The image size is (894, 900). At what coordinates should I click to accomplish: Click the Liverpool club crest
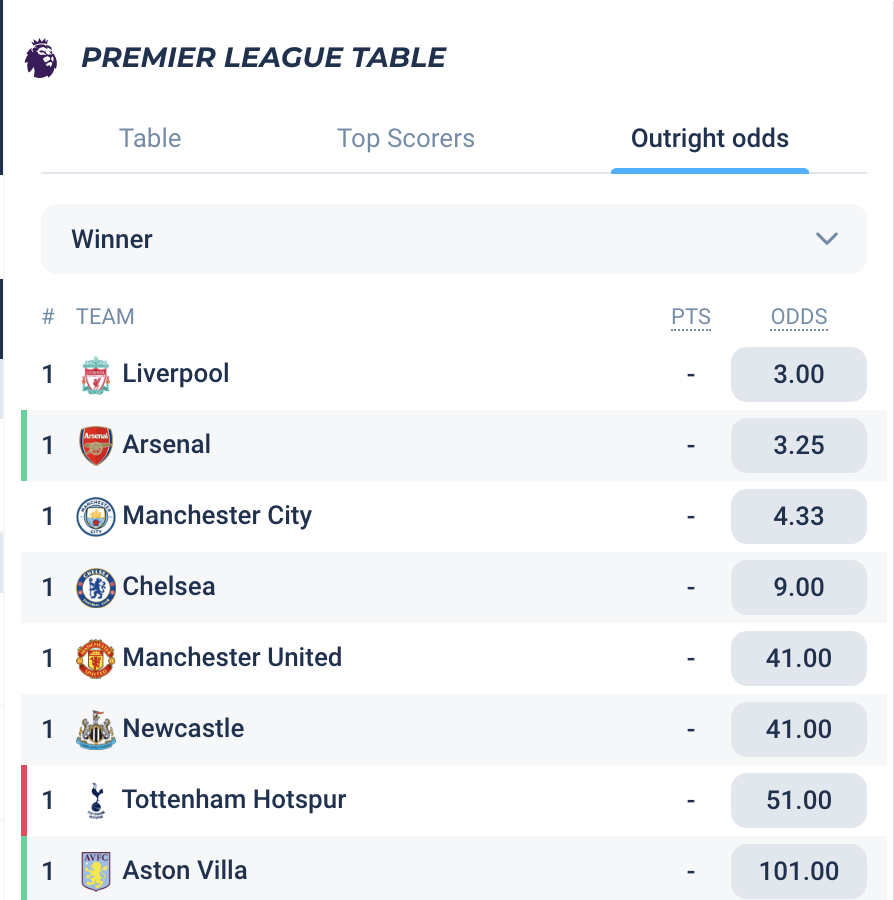96,375
